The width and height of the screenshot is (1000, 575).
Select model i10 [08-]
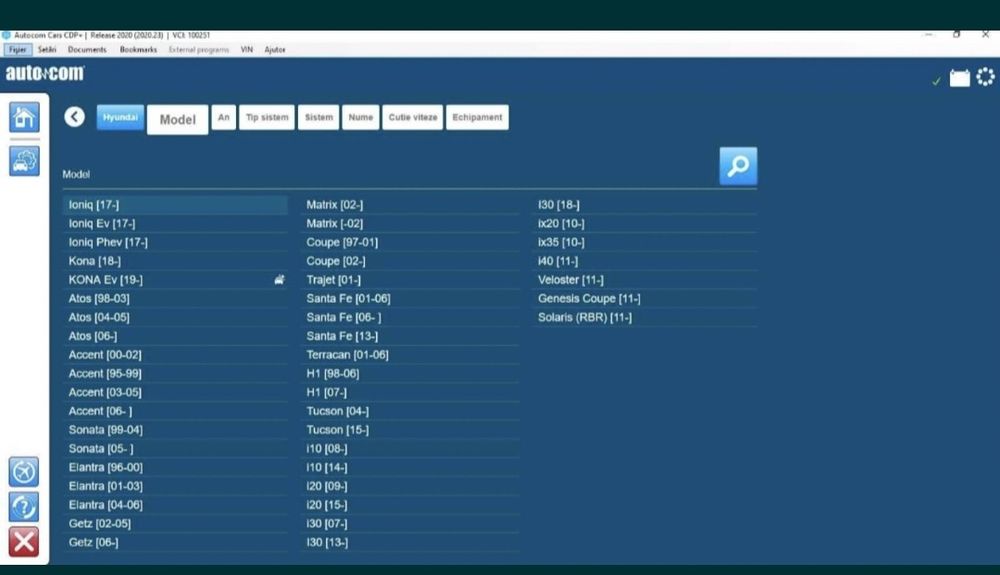410,449
